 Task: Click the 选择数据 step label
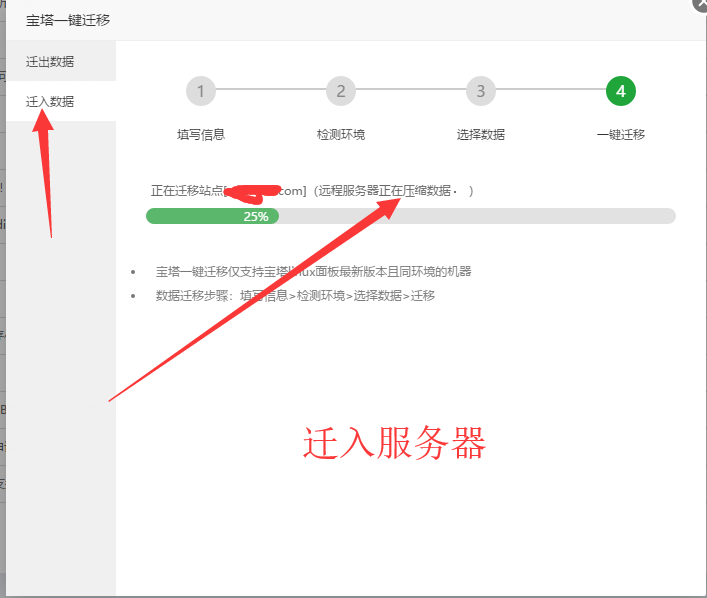tap(481, 134)
